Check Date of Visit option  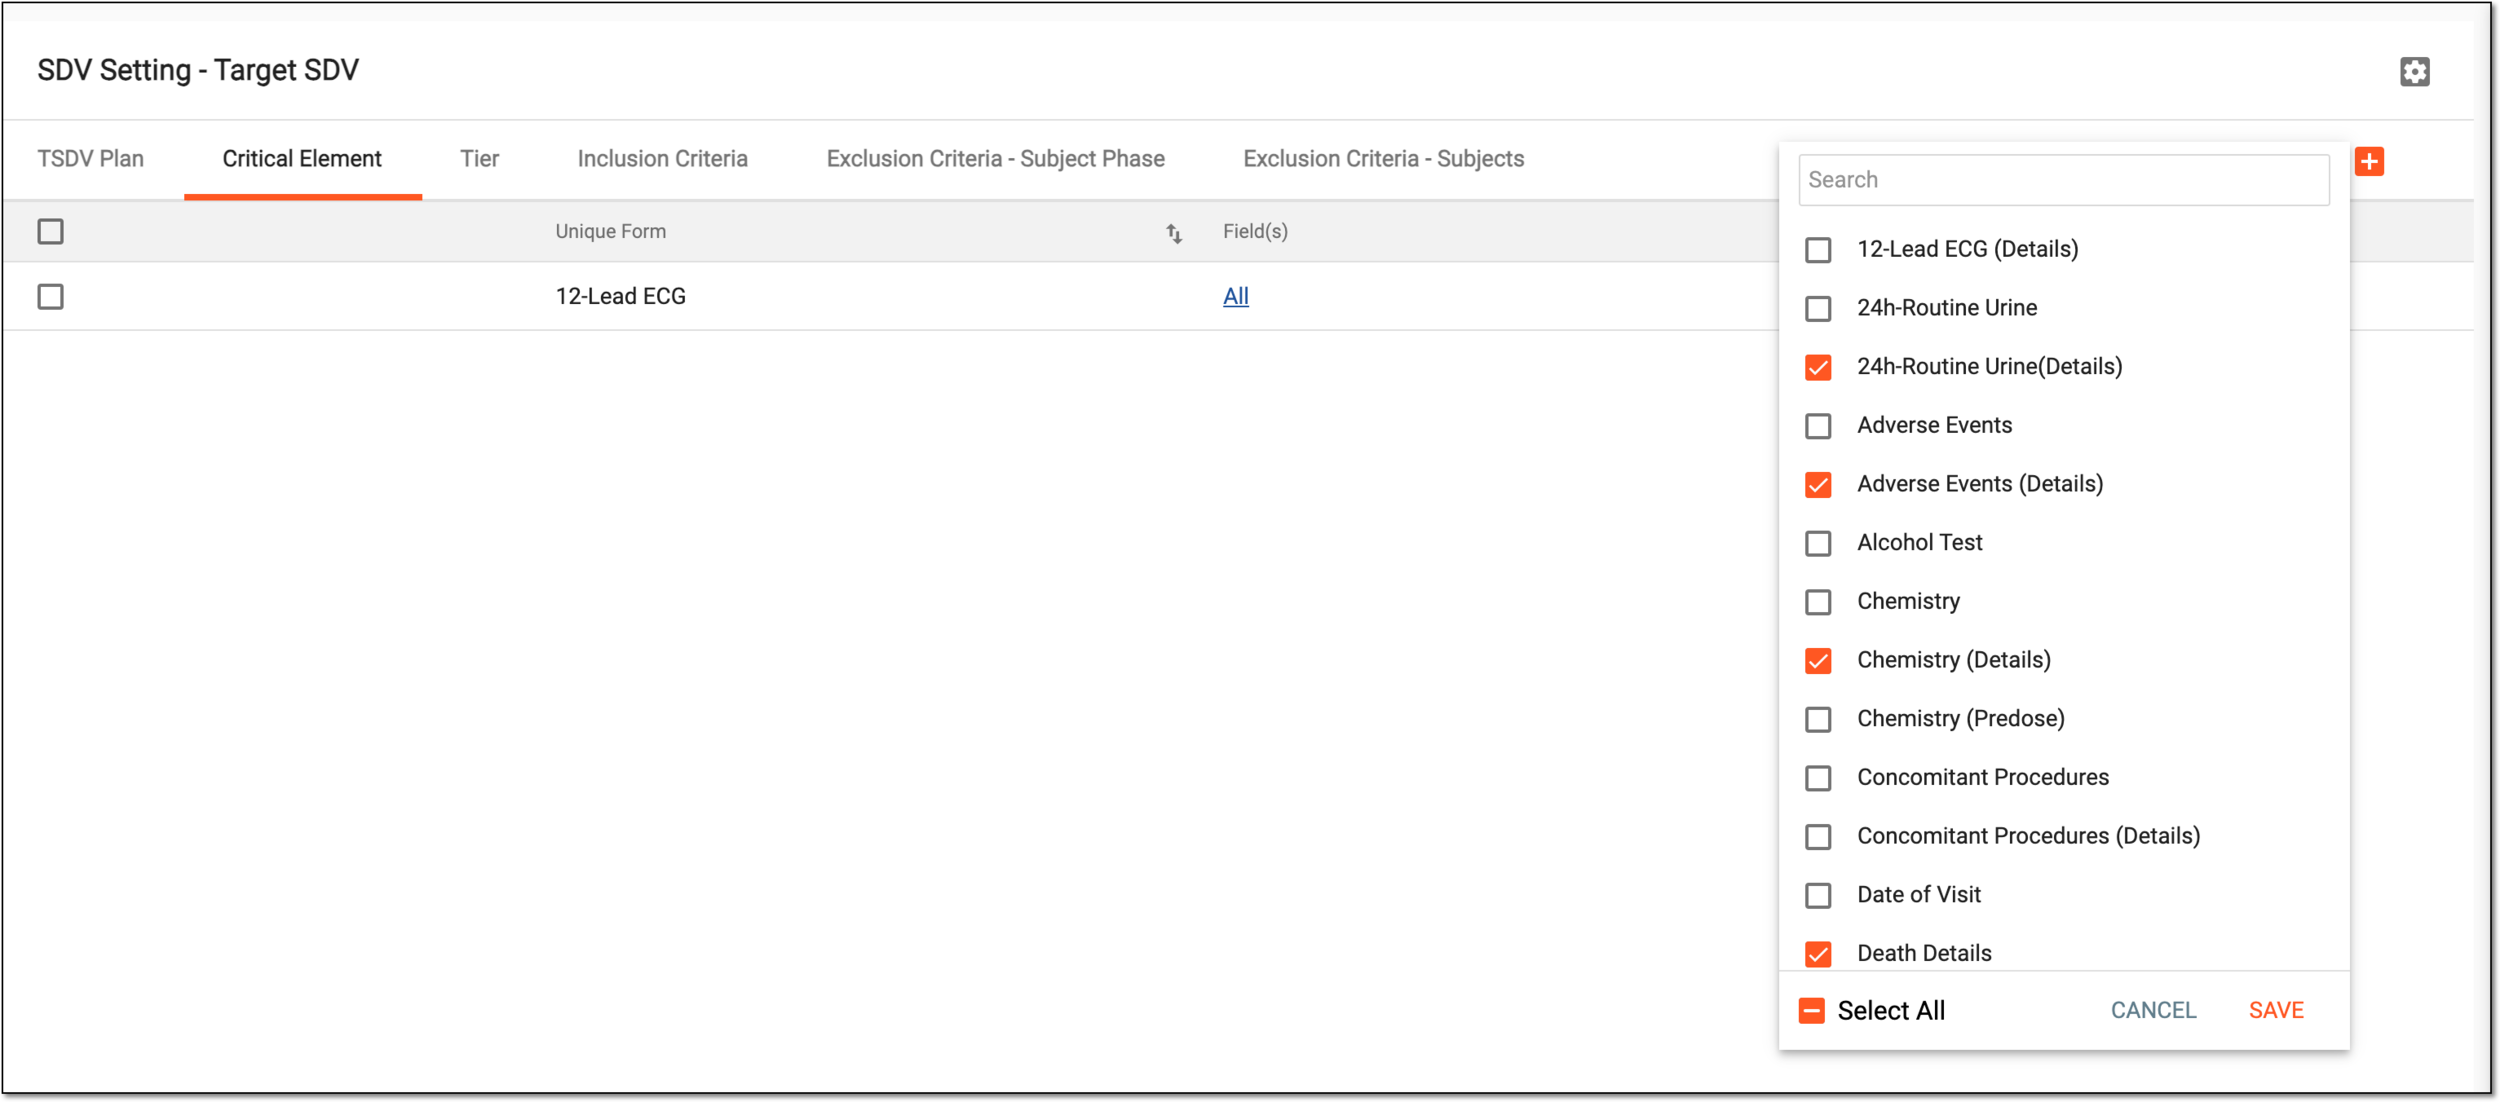[x=1818, y=895]
